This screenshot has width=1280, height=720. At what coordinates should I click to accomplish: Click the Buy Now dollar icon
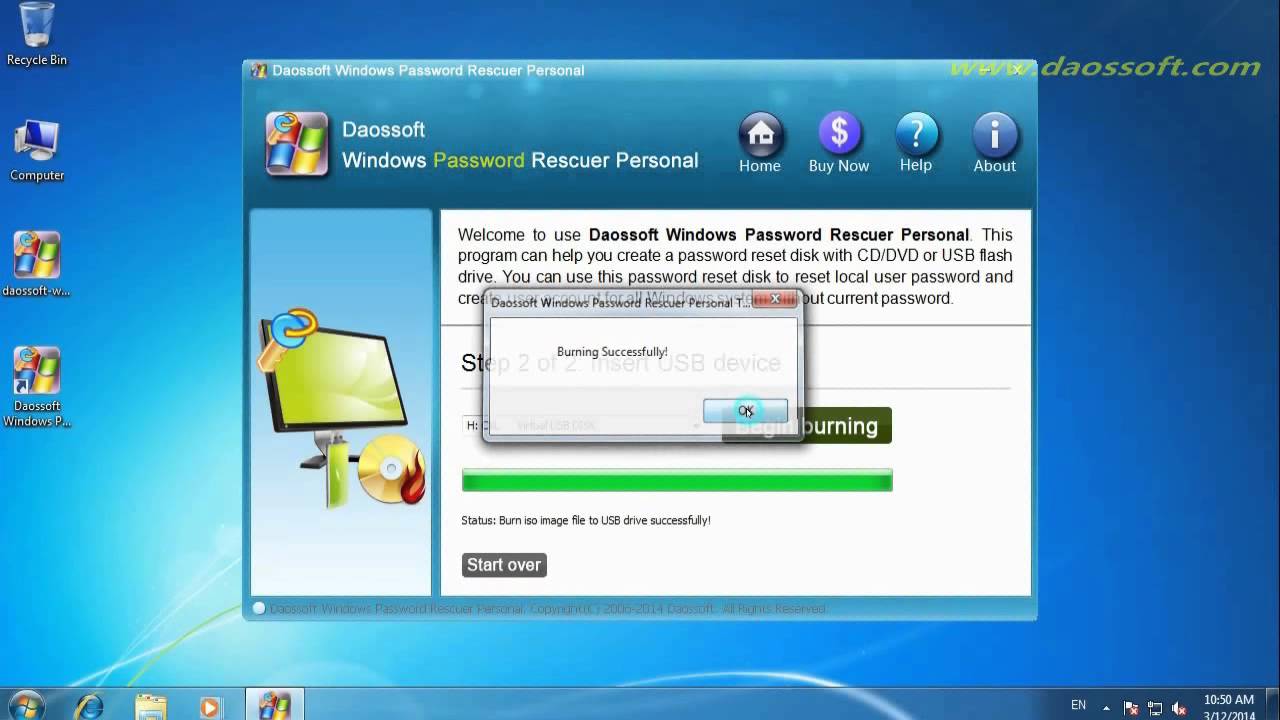coord(839,143)
